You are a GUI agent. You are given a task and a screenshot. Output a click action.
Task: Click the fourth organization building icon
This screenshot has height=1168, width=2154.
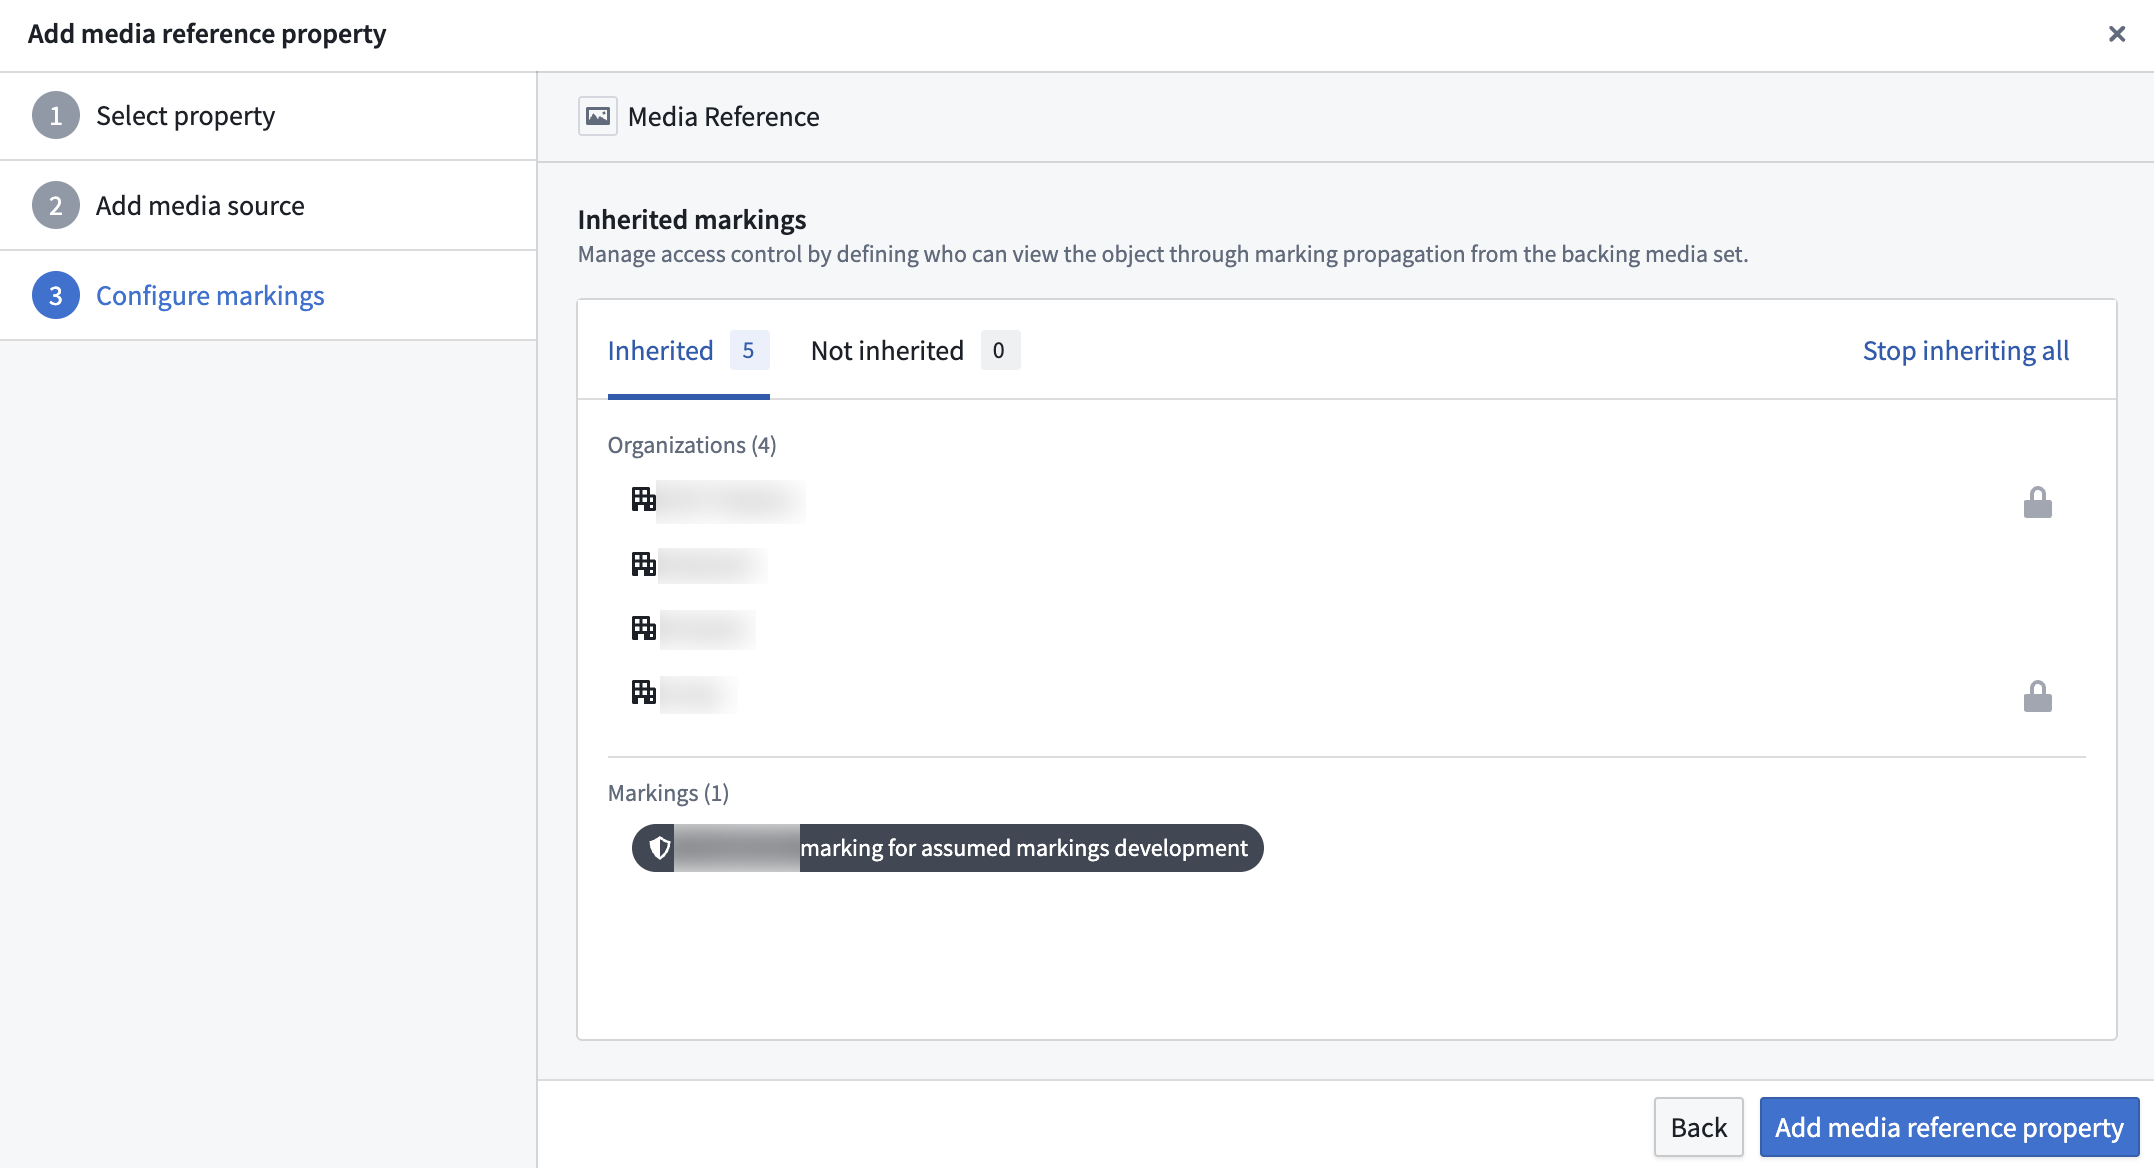tap(643, 692)
